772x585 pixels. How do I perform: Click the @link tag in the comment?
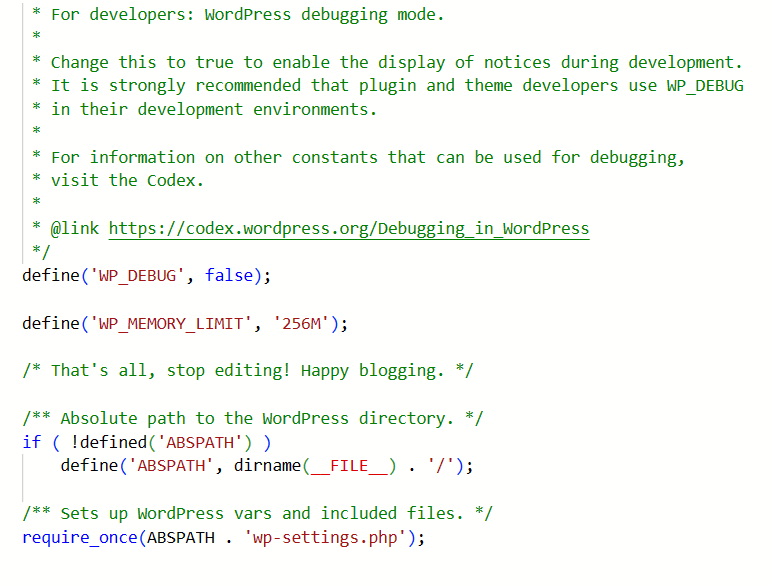click(75, 228)
